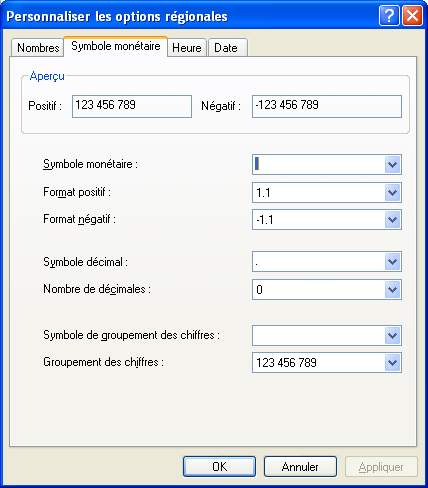Click the help question mark icon
Viewport: 428px width, 488px height.
click(x=389, y=15)
